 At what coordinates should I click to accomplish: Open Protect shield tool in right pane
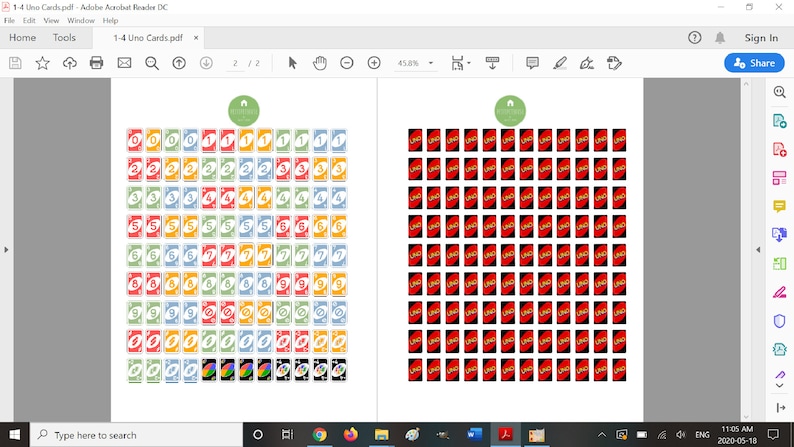click(779, 321)
